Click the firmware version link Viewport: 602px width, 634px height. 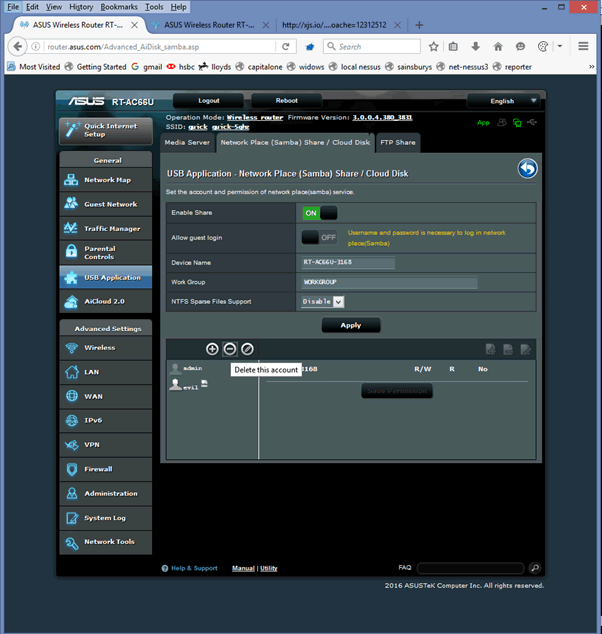pyautogui.click(x=382, y=118)
